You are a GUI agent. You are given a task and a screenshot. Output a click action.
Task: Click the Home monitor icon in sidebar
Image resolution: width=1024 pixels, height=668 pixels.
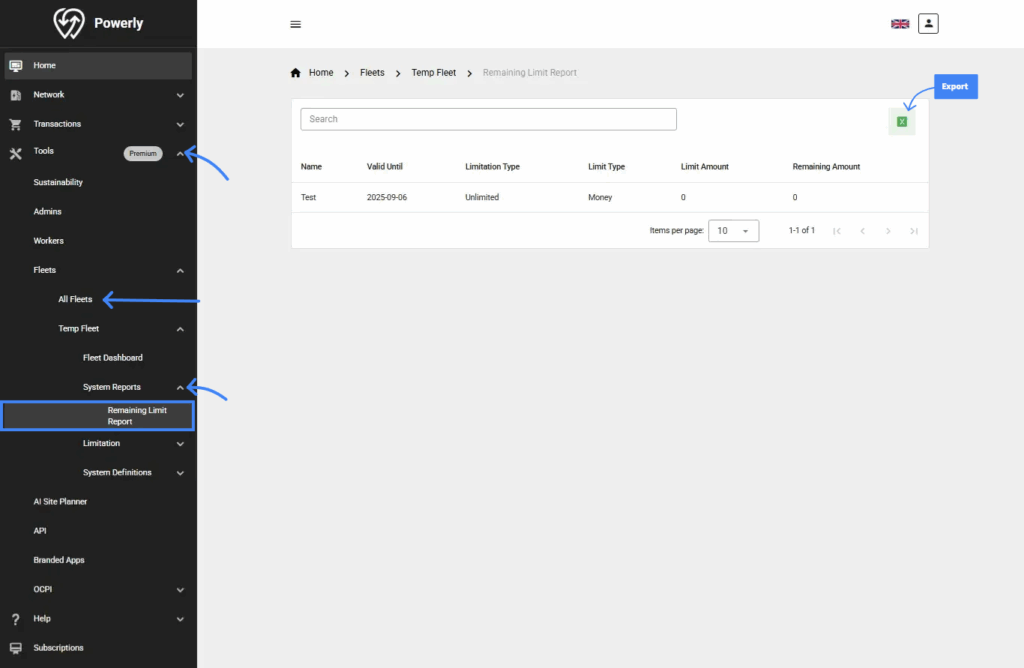click(x=15, y=66)
